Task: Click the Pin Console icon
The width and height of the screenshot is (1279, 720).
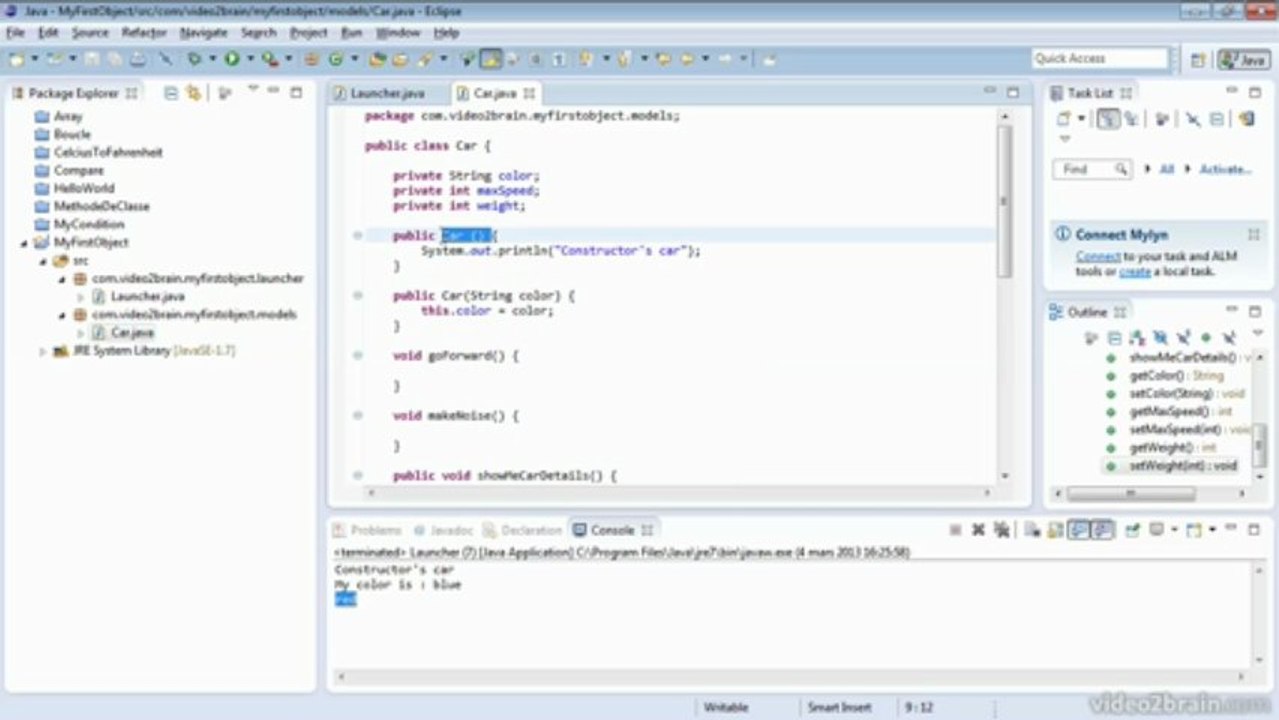Action: 1132,530
